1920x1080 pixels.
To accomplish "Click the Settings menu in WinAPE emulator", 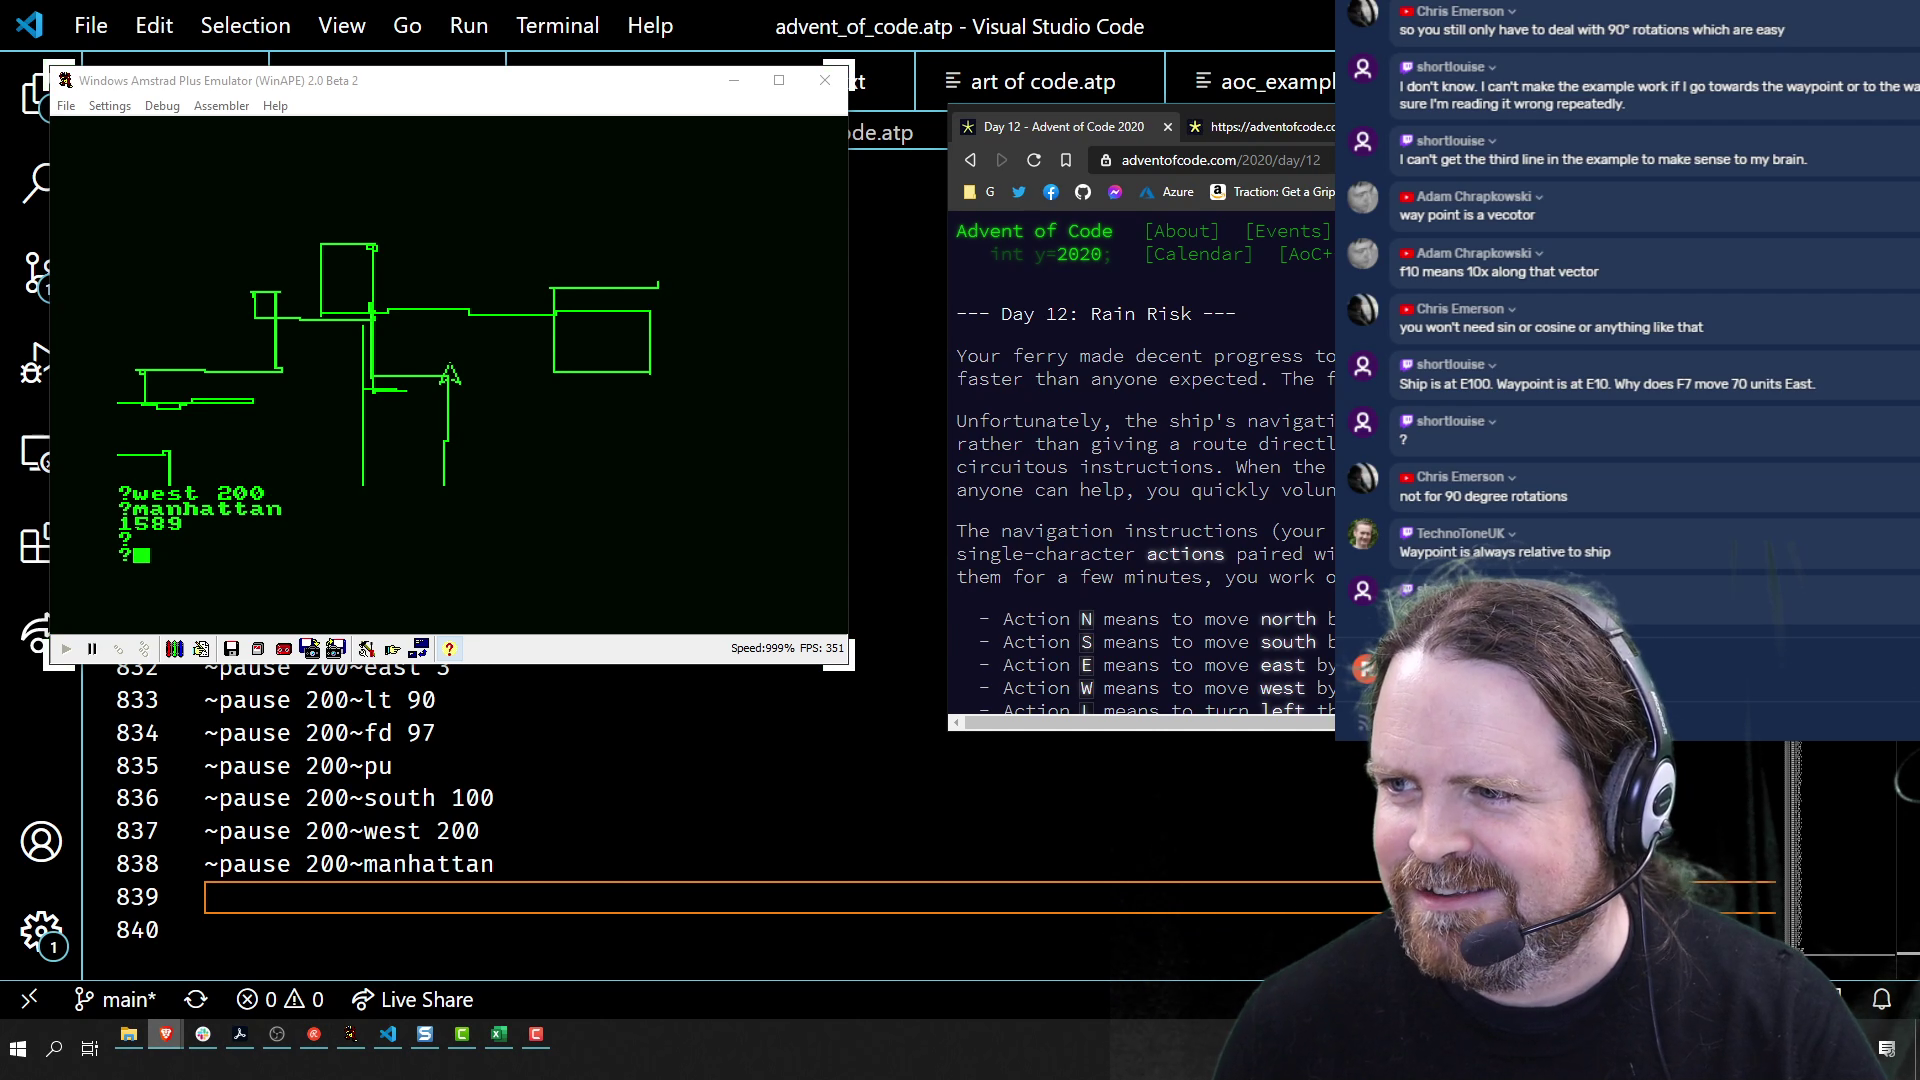I will pos(109,104).
